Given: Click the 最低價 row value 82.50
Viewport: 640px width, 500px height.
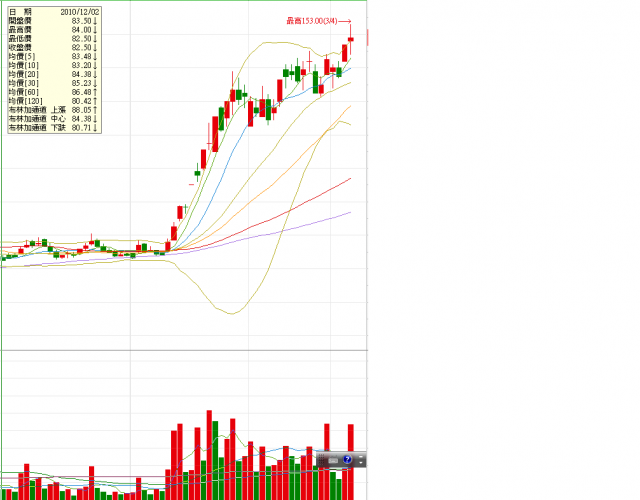Looking at the screenshot, I should pyautogui.click(x=84, y=39).
